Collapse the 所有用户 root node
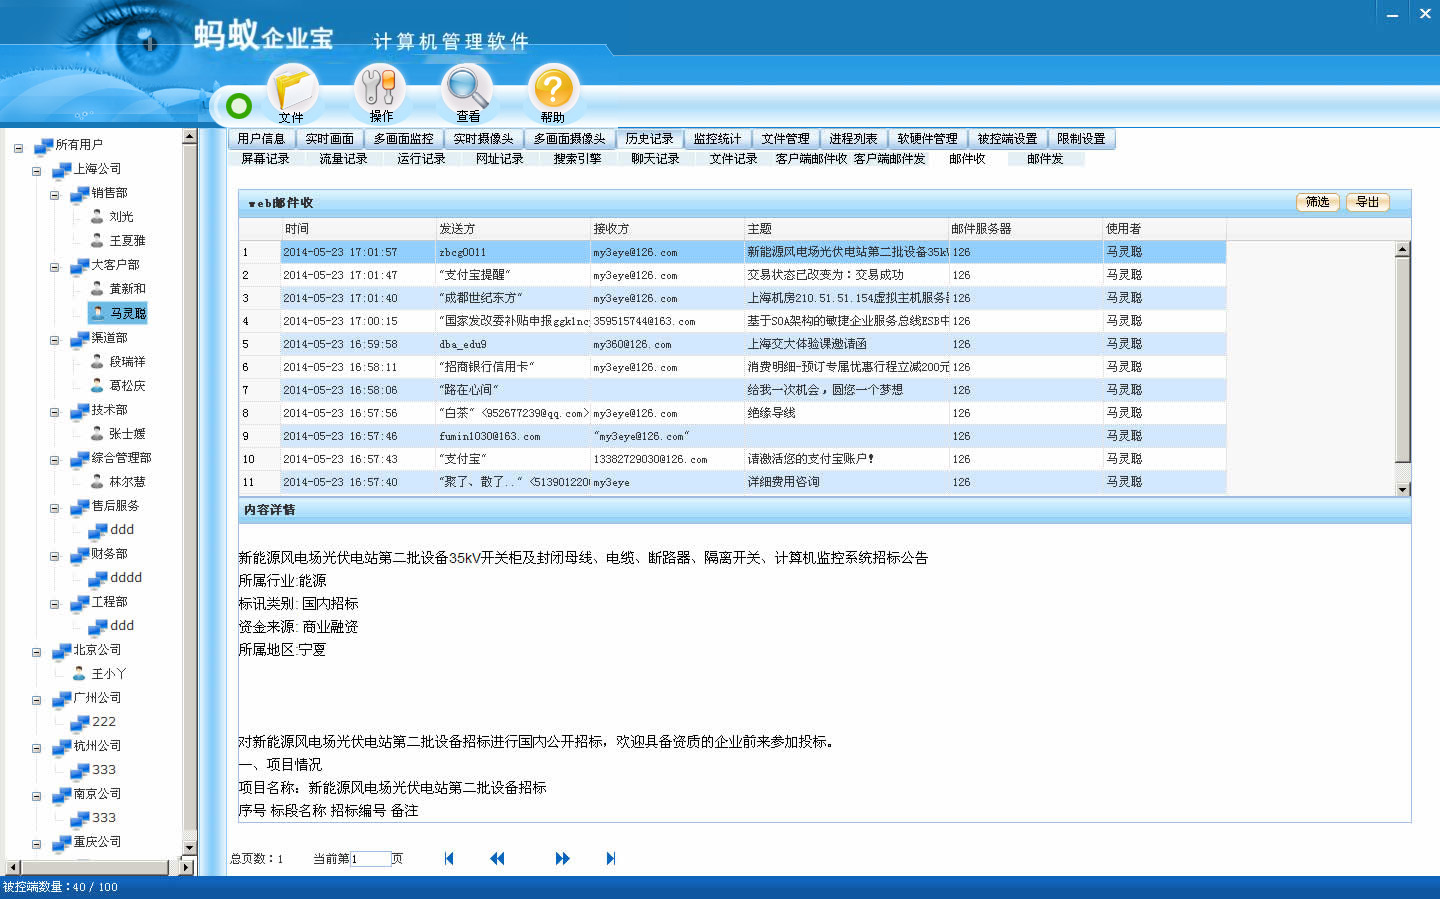 tap(19, 148)
